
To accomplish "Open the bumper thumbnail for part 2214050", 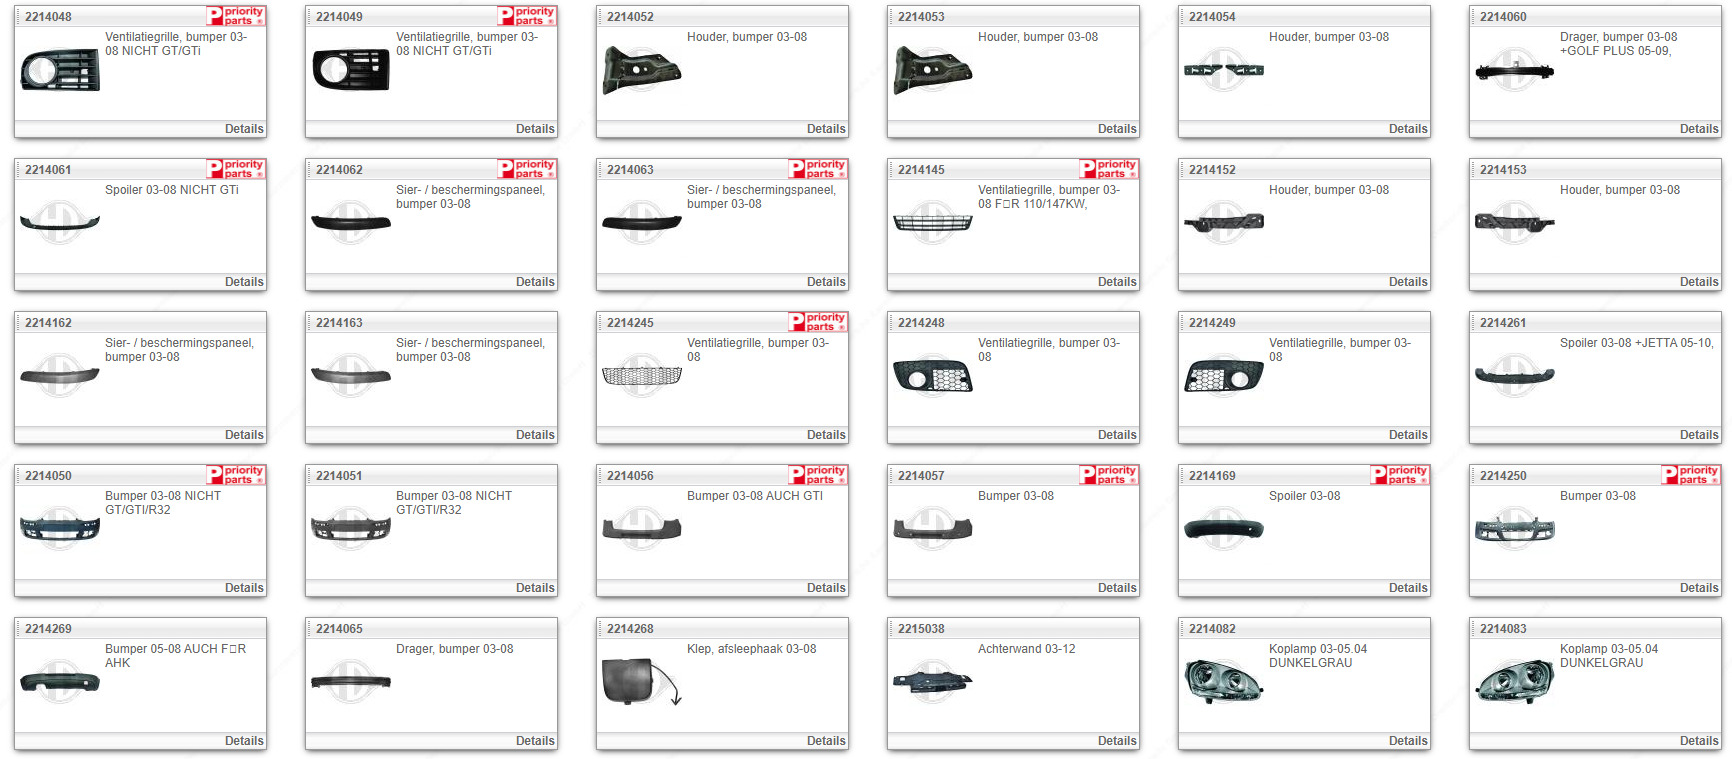I will 60,529.
